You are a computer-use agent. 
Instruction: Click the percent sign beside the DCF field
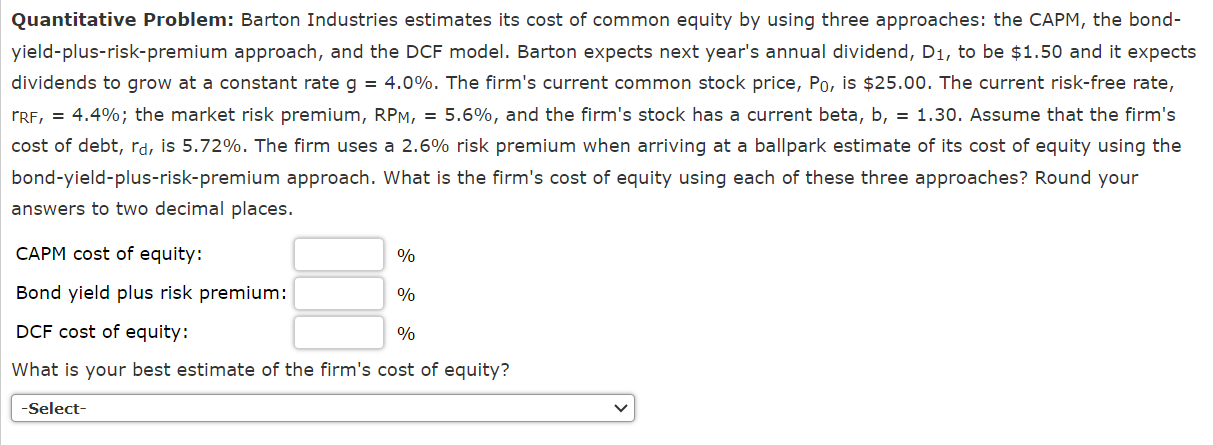(406, 334)
